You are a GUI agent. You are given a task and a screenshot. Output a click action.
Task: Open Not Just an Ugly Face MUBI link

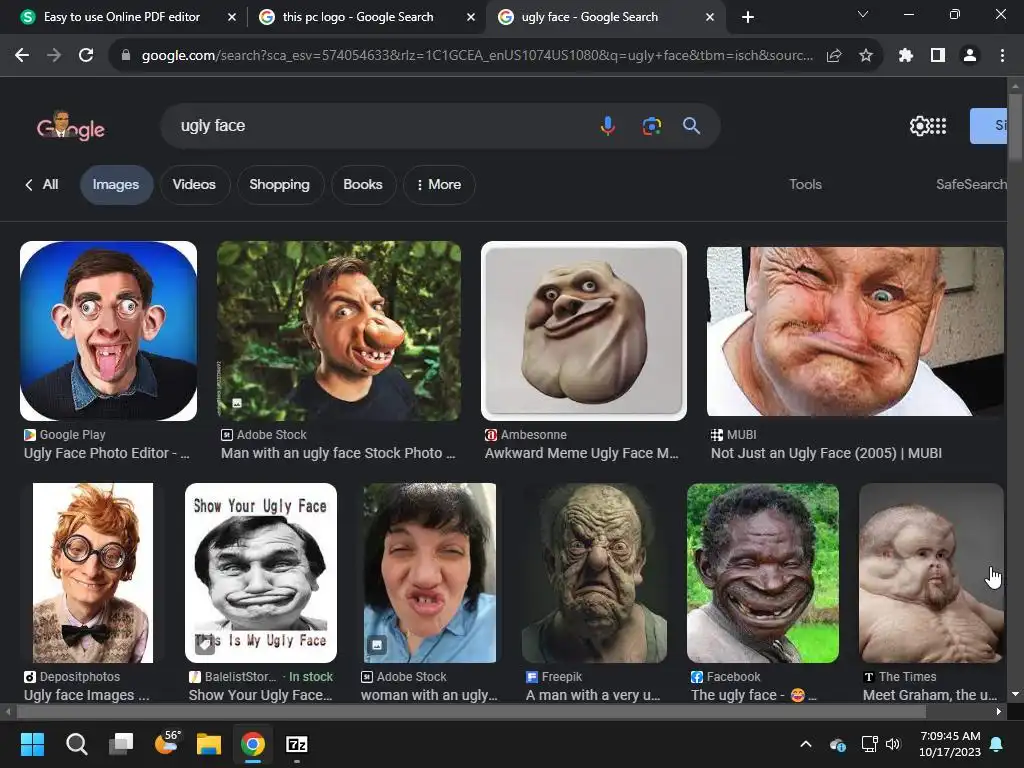826,453
